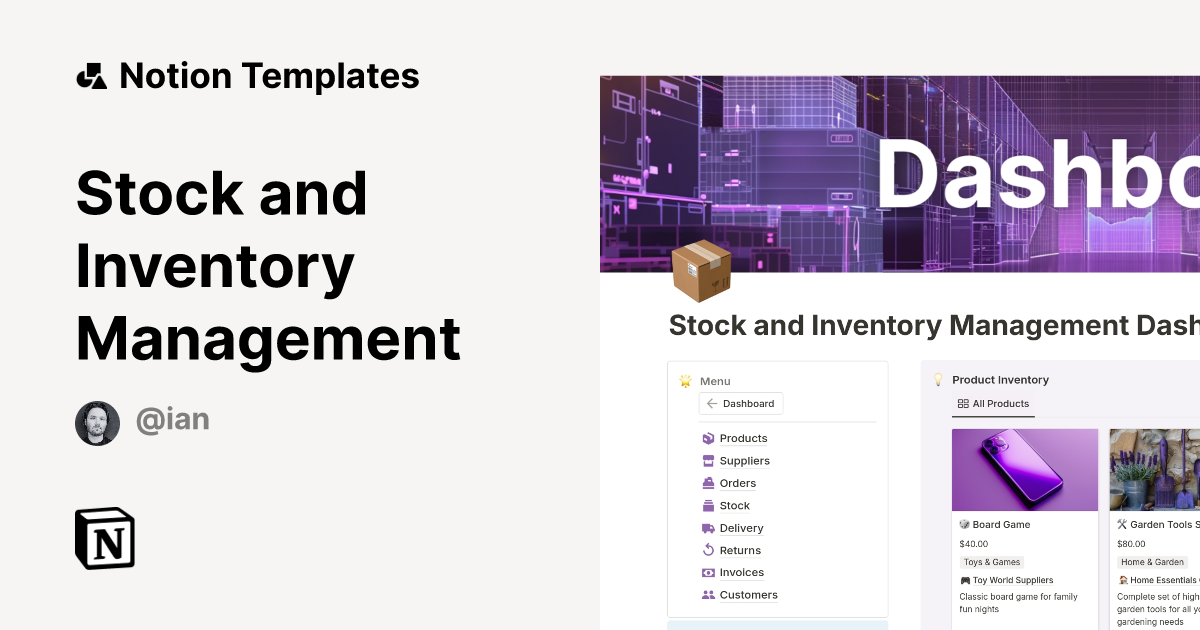Open the Customers menu entry
This screenshot has height=630, width=1200.
click(x=748, y=594)
